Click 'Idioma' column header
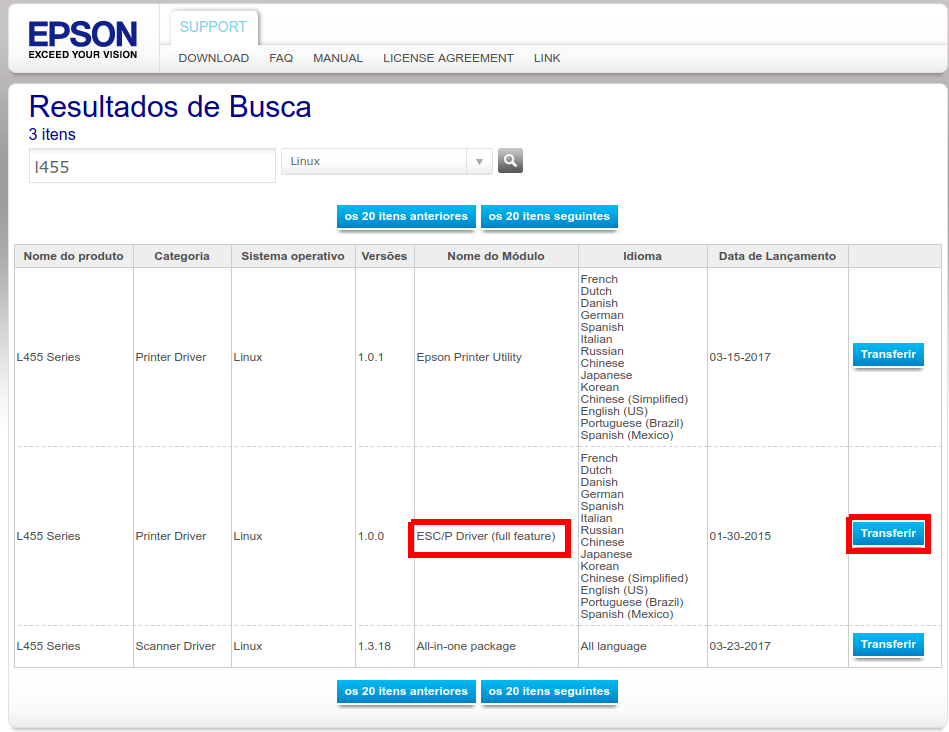This screenshot has width=949, height=732. tap(642, 256)
